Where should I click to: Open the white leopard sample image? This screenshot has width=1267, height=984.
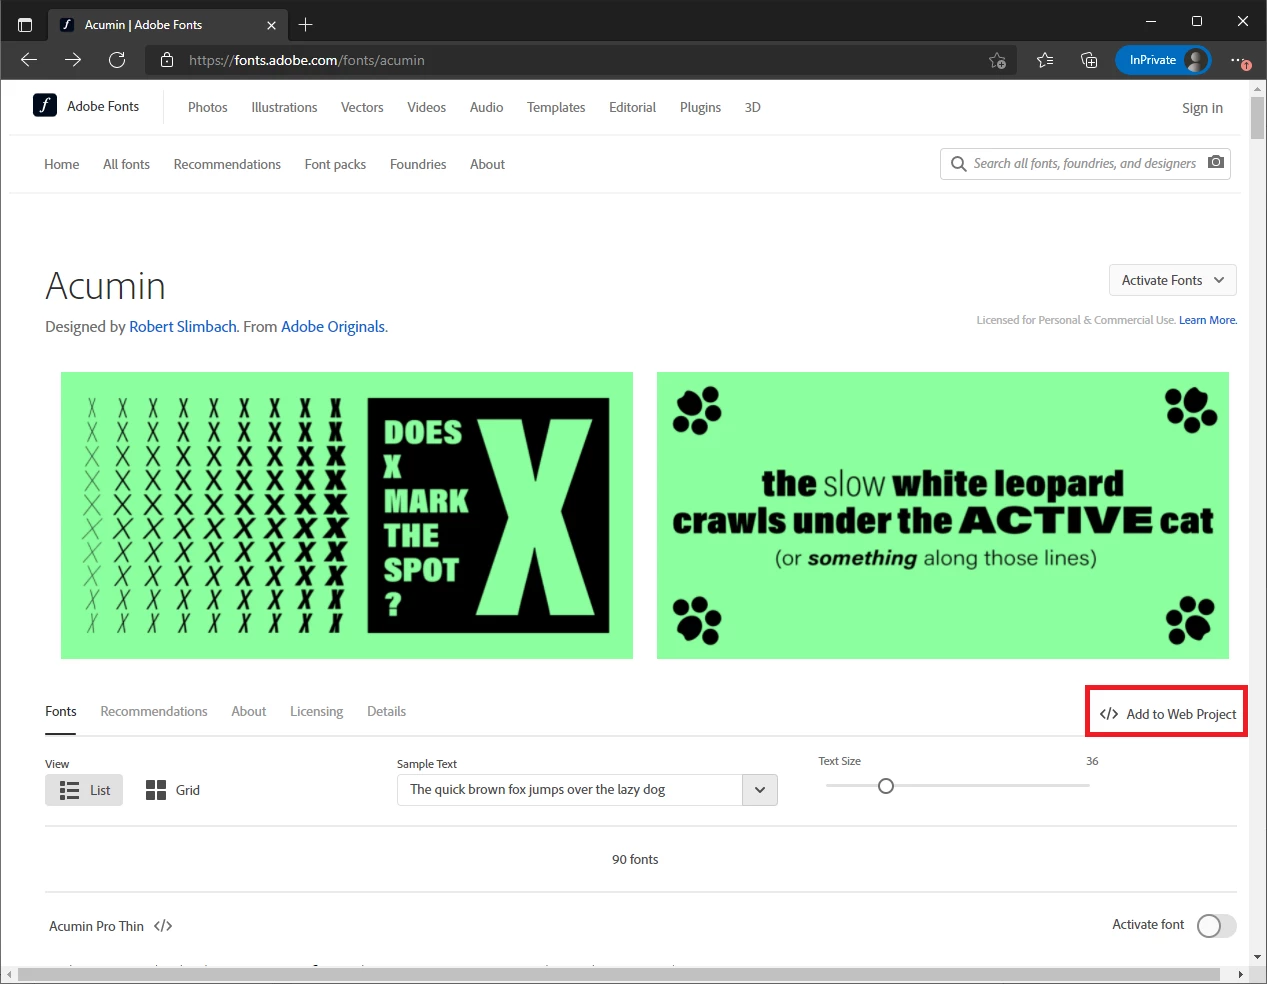tap(943, 516)
